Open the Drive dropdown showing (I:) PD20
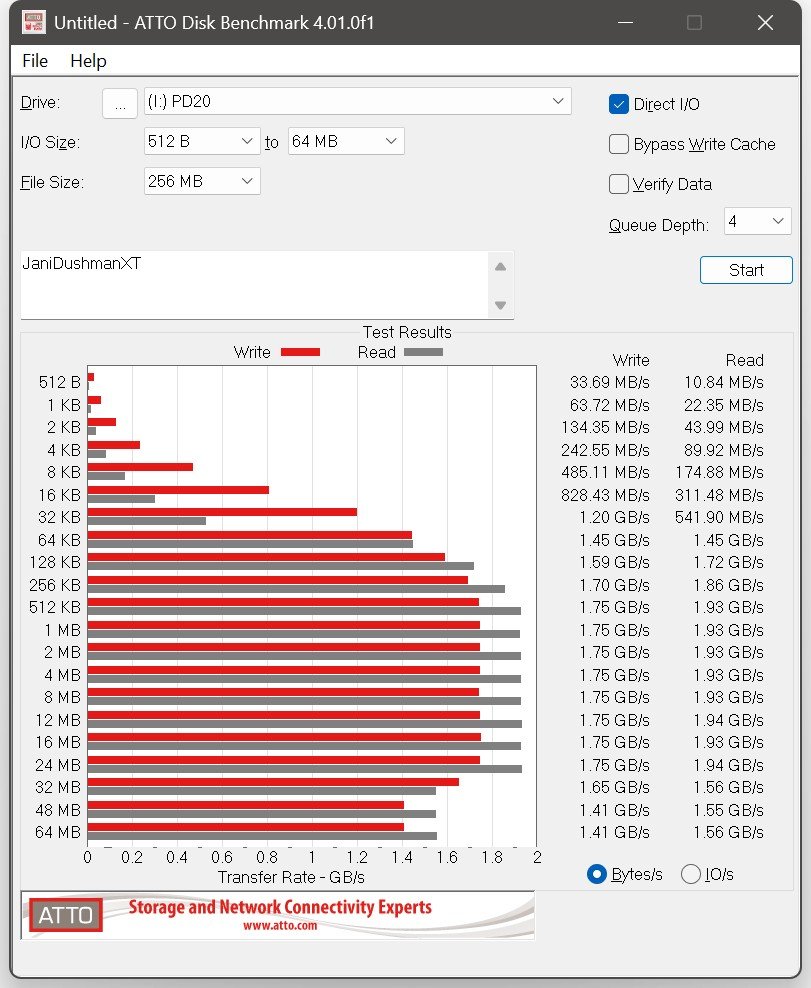Viewport: 811px width, 988px height. (357, 101)
